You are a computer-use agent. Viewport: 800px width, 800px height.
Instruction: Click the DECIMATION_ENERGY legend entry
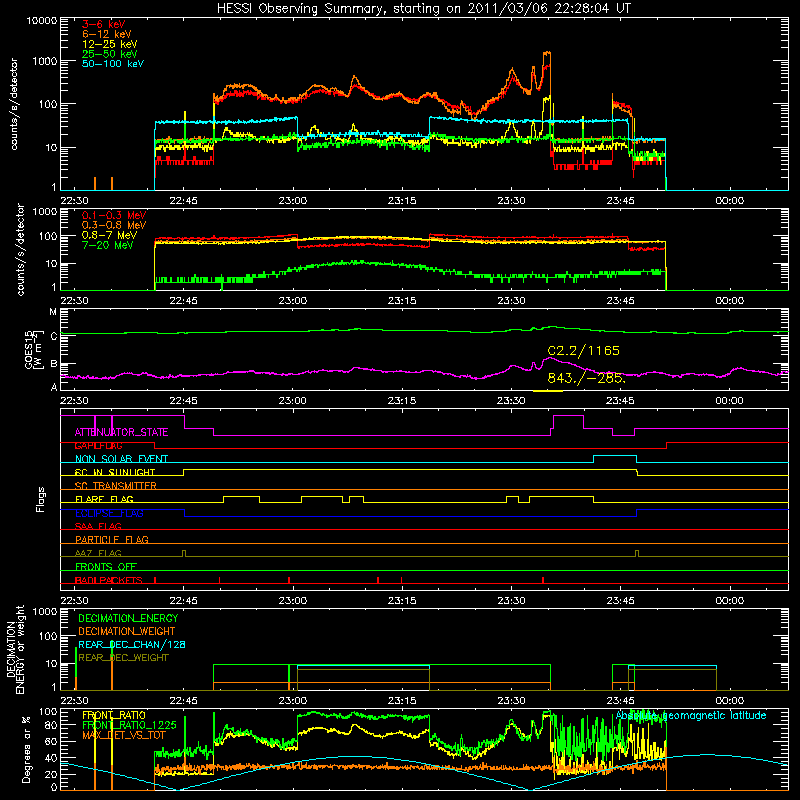coord(128,618)
